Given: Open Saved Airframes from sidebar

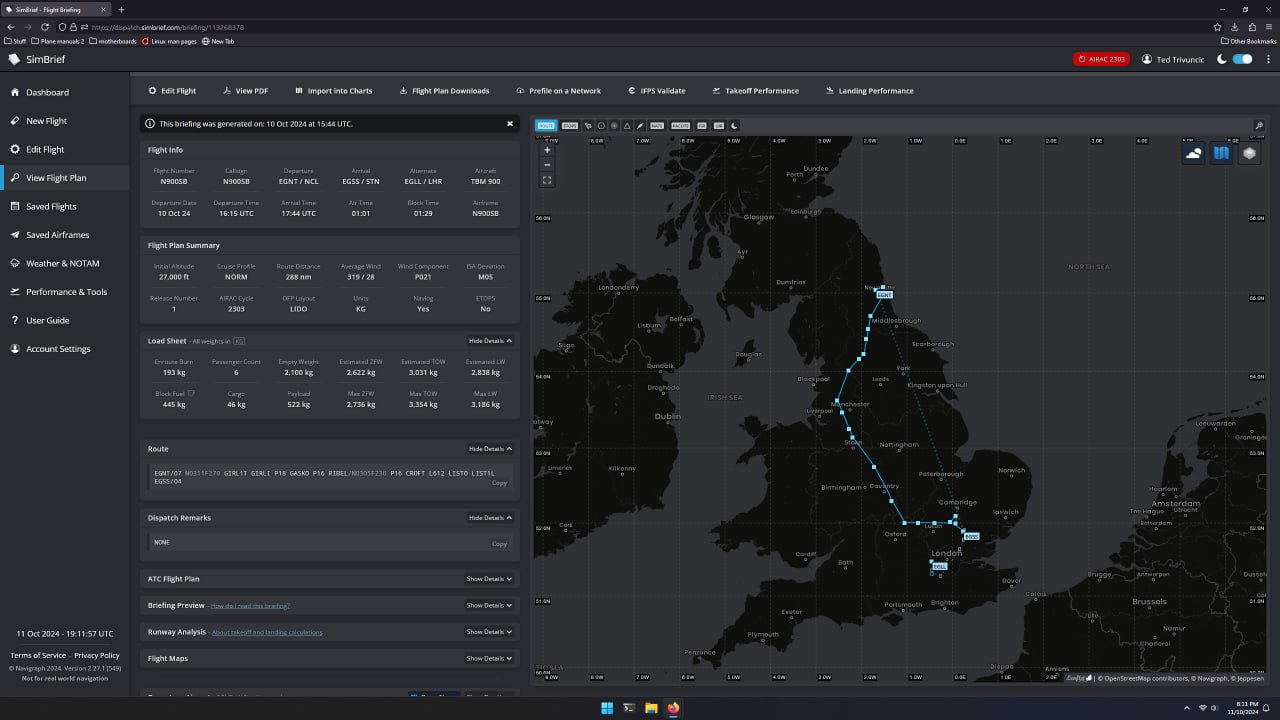Looking at the screenshot, I should point(65,235).
